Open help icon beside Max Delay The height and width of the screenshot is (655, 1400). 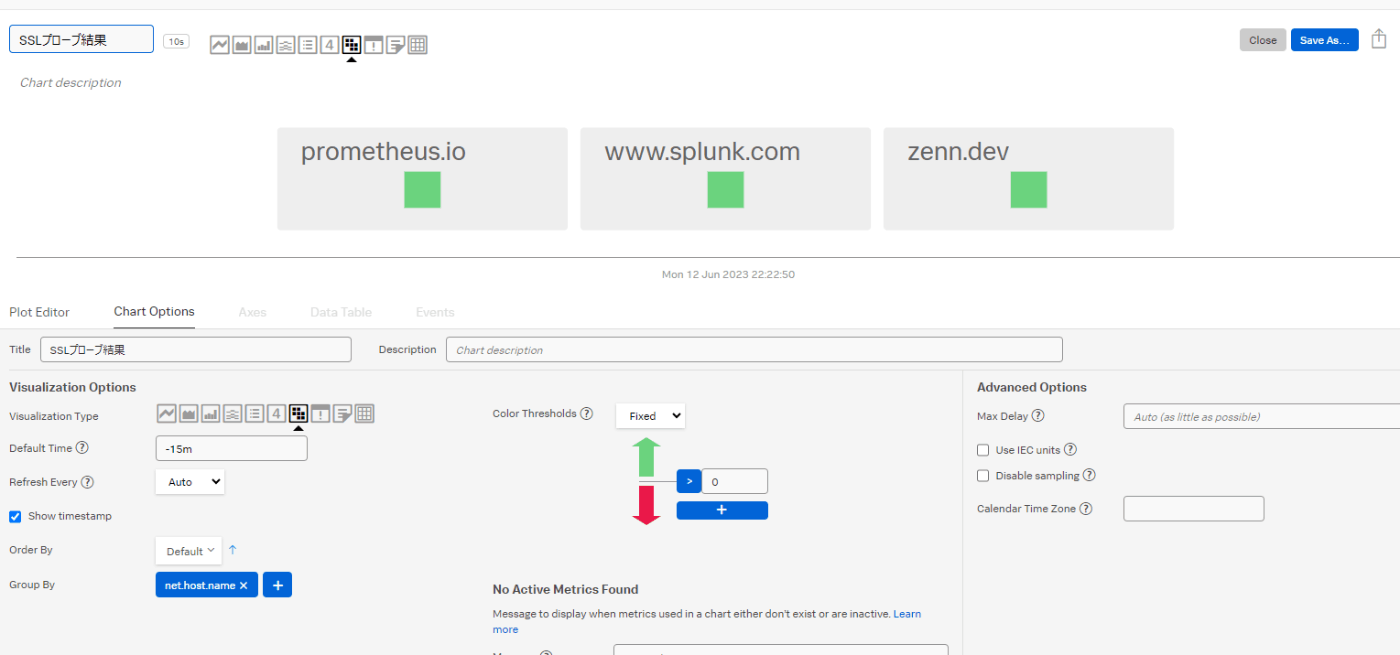coord(1038,416)
